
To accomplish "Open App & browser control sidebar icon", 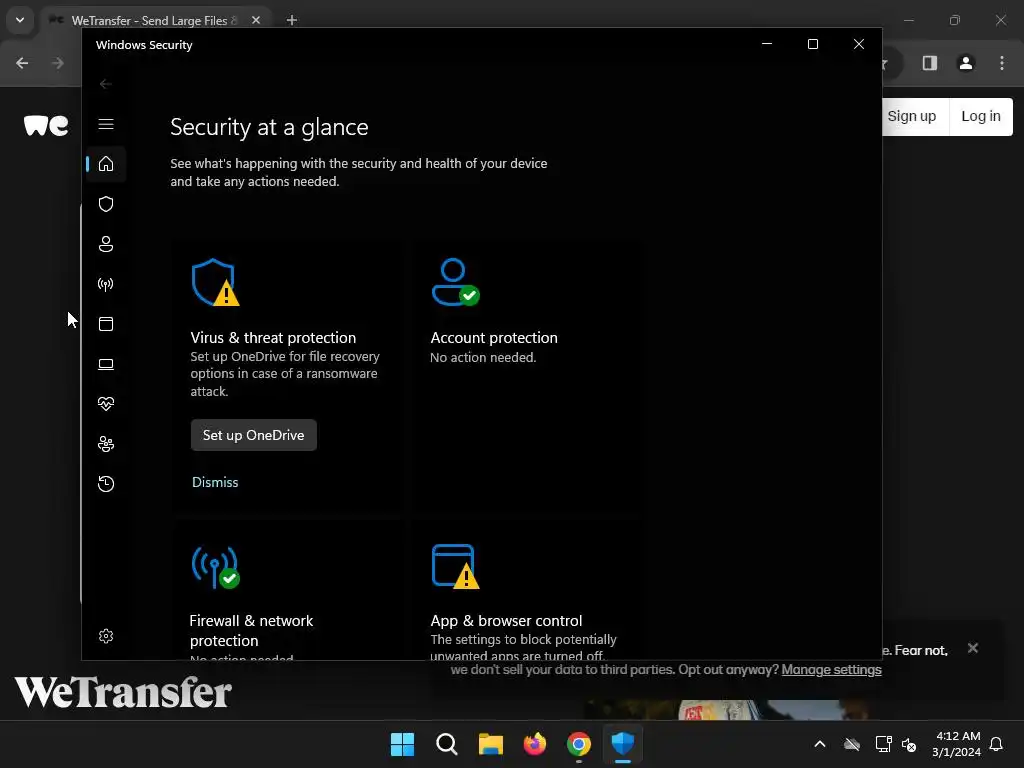I will click(x=106, y=324).
